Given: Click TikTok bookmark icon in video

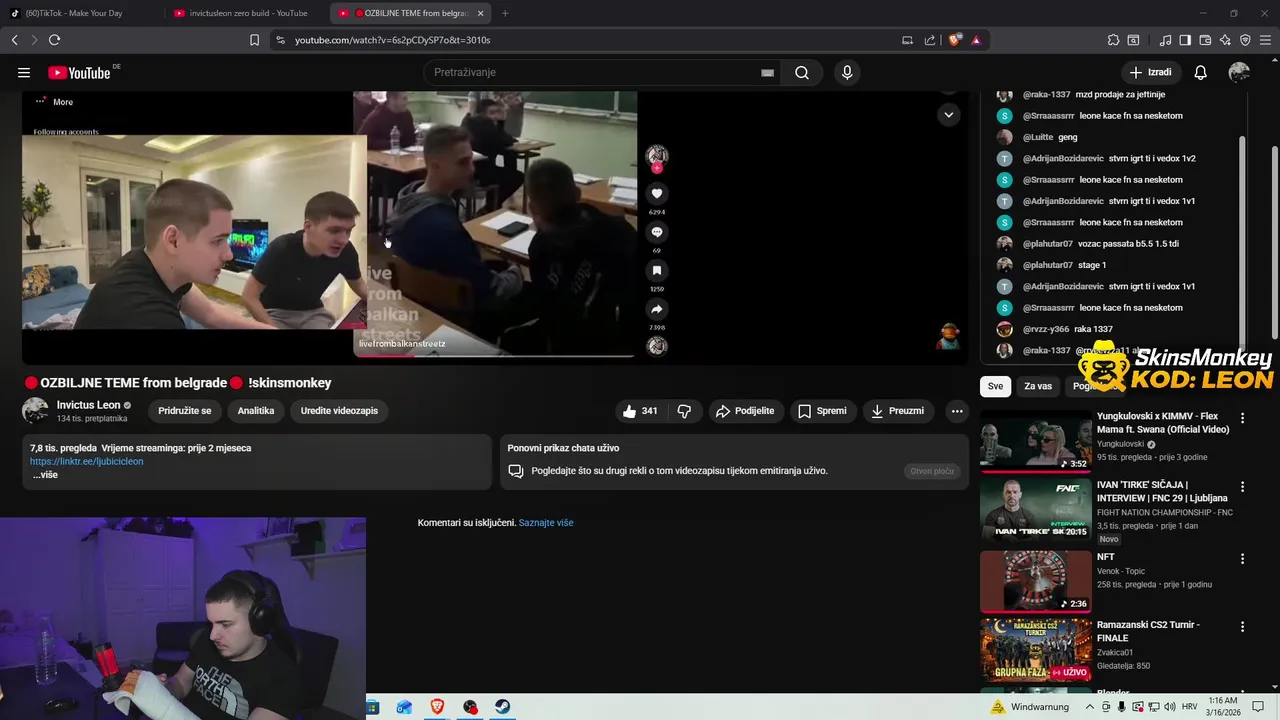Looking at the screenshot, I should click(657, 270).
